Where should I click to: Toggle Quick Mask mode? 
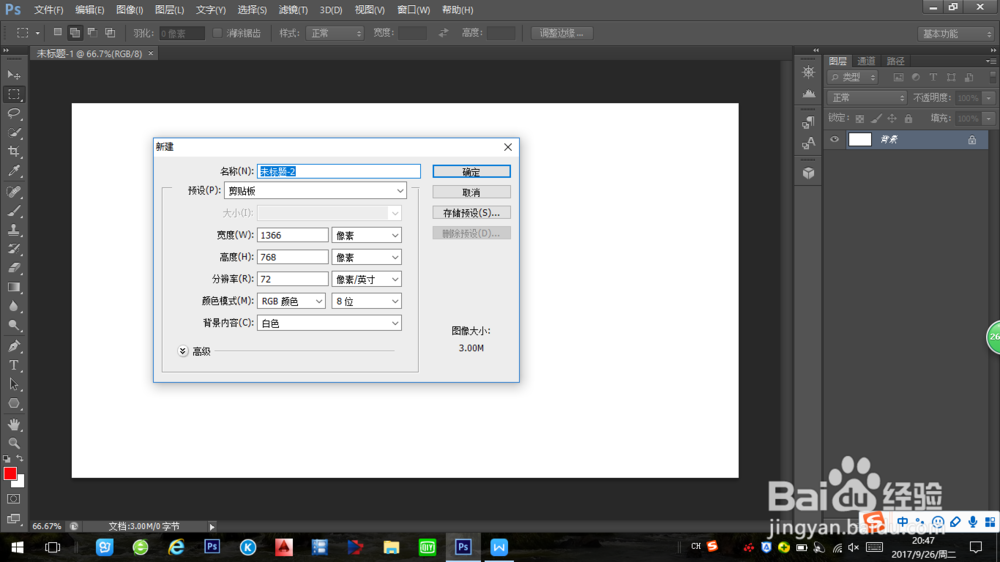(13, 499)
